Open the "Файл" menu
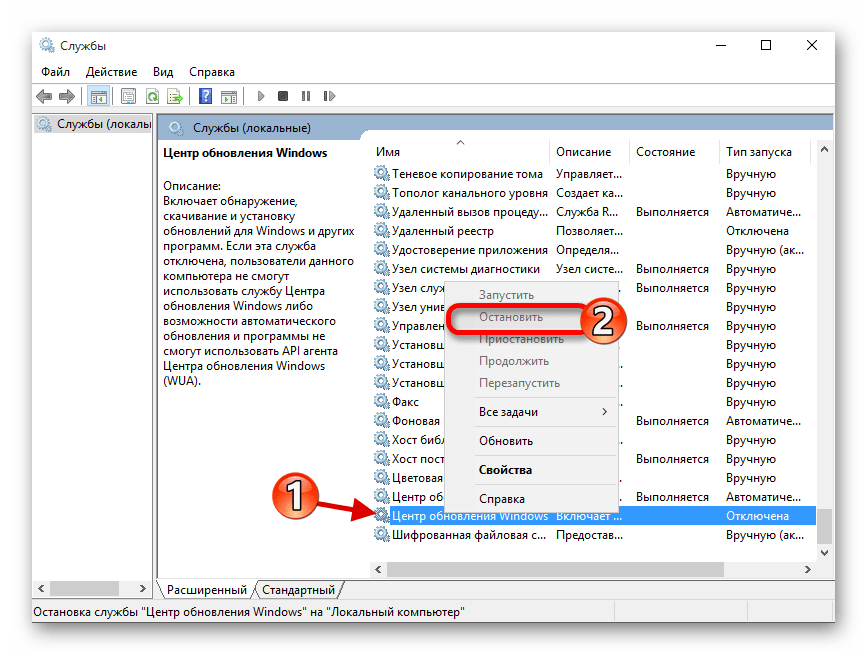The width and height of the screenshot is (867, 655). pyautogui.click(x=55, y=72)
